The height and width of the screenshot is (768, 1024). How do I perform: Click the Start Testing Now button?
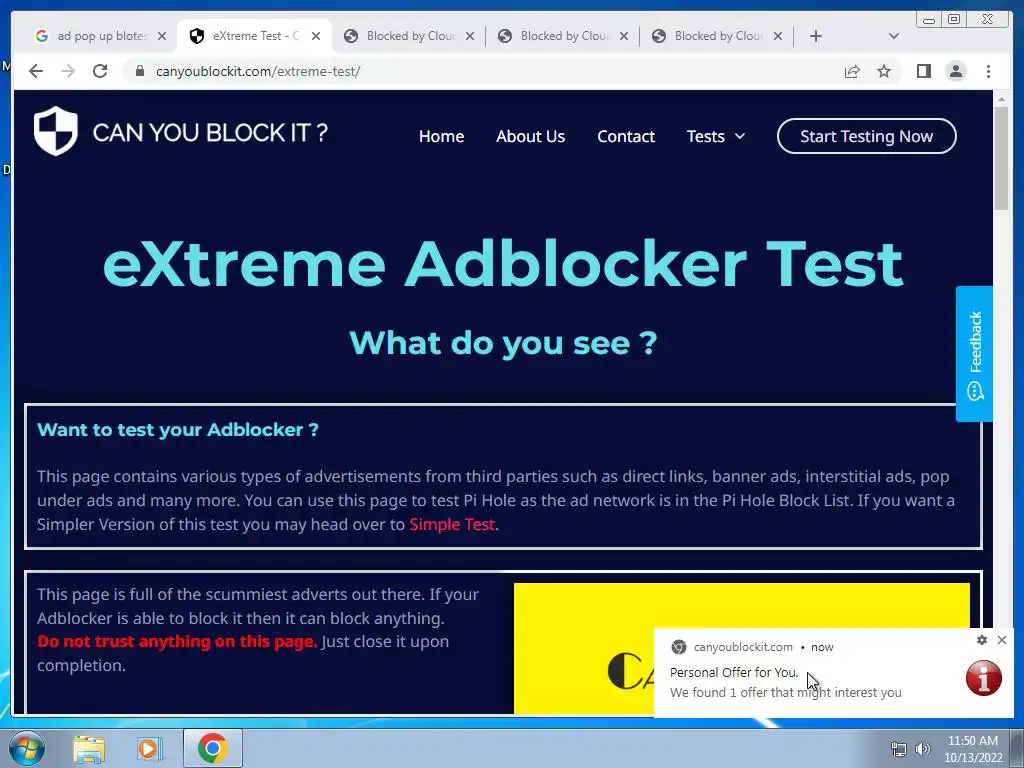[867, 136]
